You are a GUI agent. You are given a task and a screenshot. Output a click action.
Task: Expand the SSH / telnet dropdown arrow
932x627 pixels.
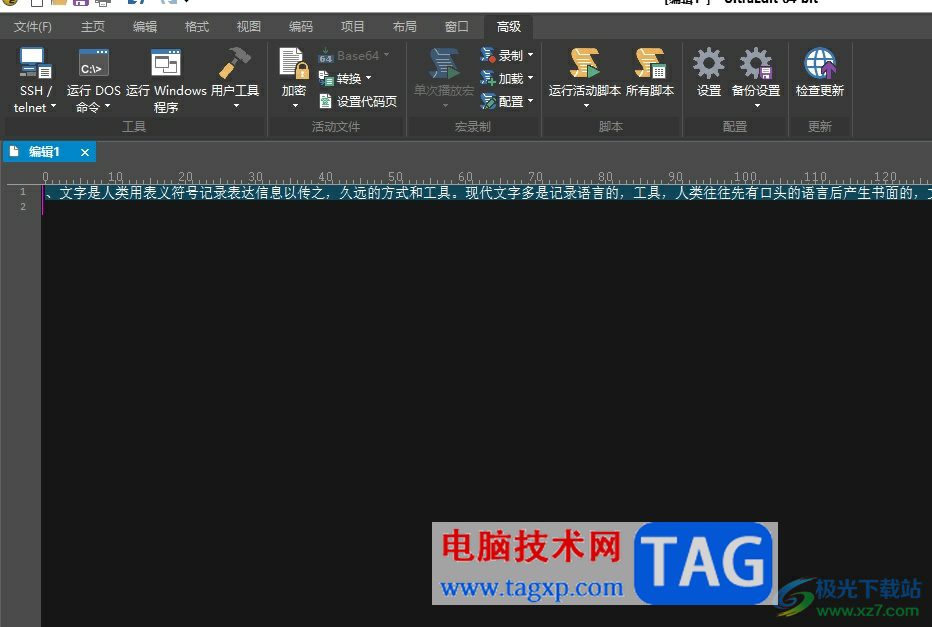coord(53,107)
